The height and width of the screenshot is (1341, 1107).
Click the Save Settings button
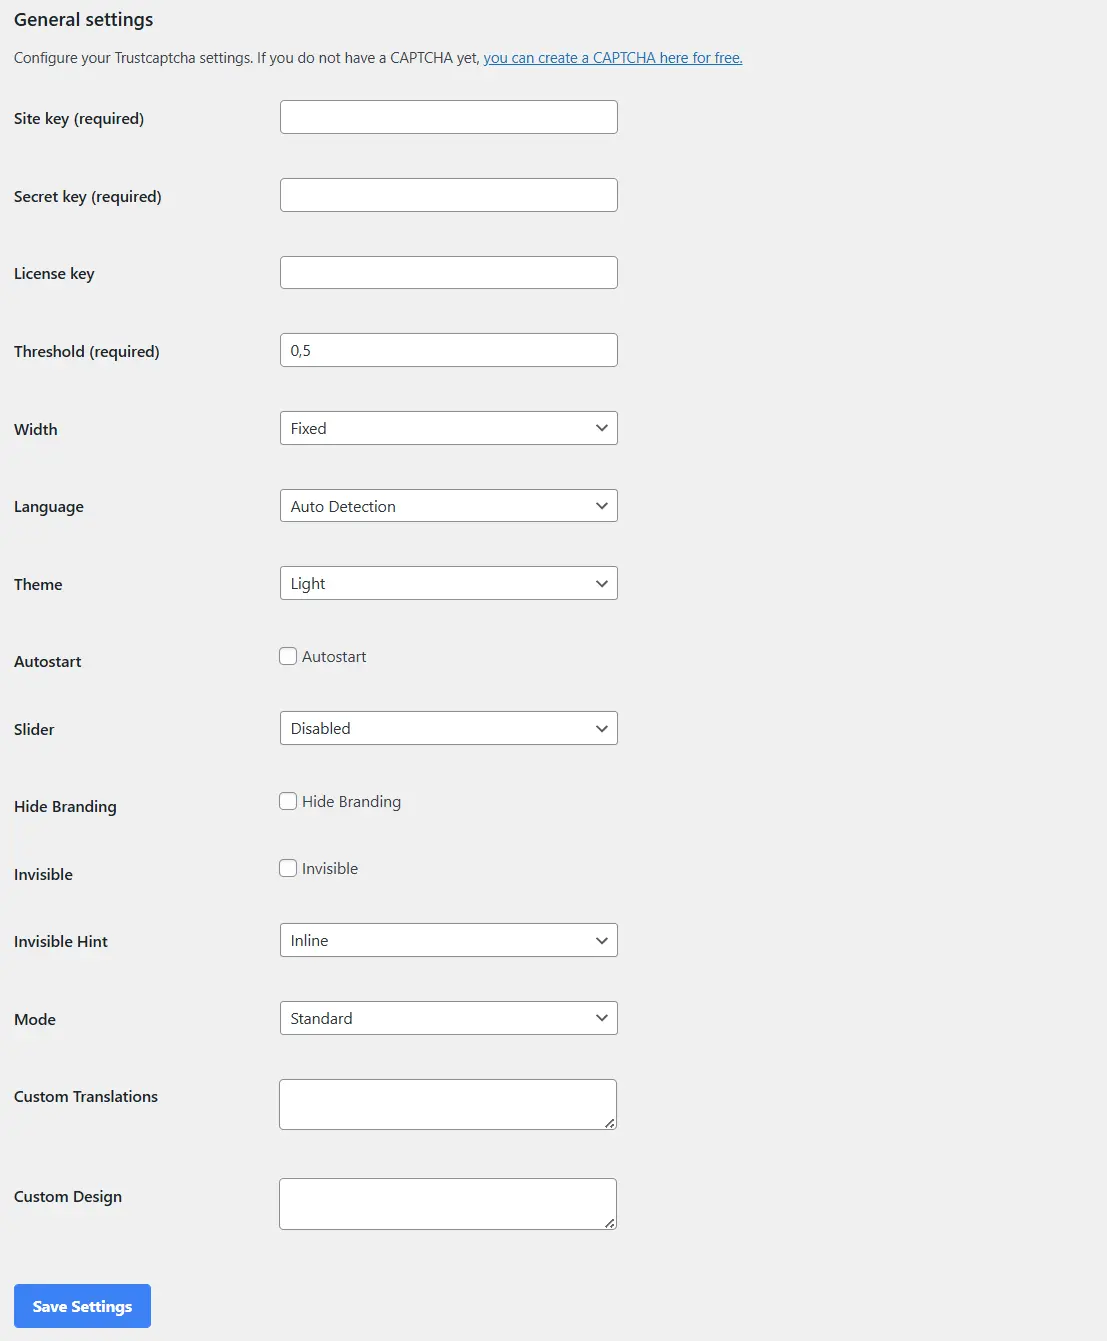coord(82,1306)
